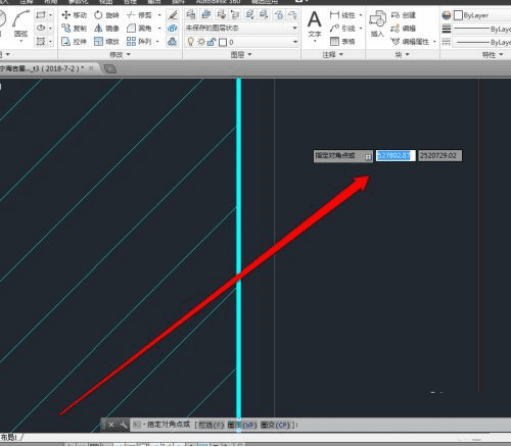Select the Move (移动) tool
Viewport: 511px width, 447px height.
click(x=74, y=15)
